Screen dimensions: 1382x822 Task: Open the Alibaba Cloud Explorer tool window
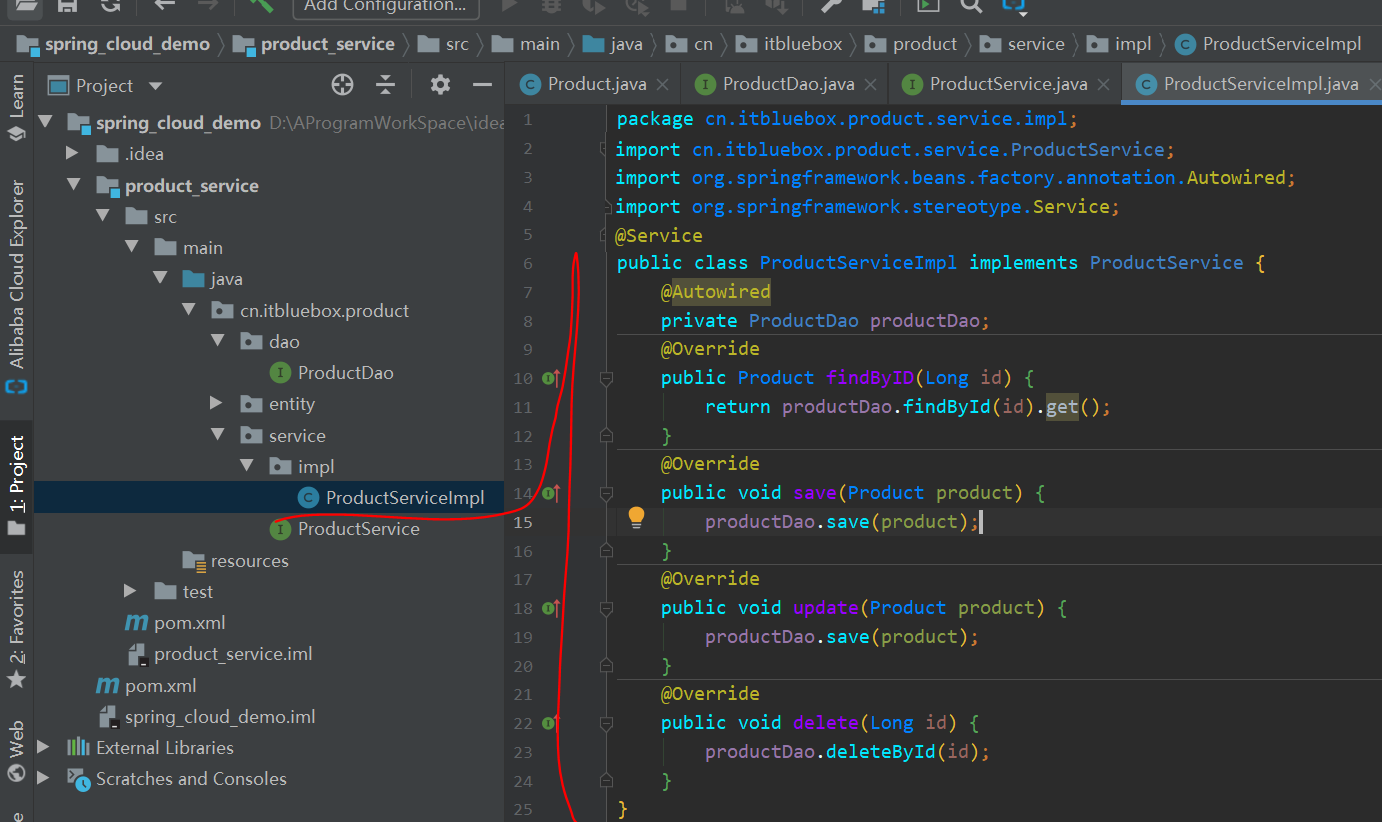pos(16,285)
